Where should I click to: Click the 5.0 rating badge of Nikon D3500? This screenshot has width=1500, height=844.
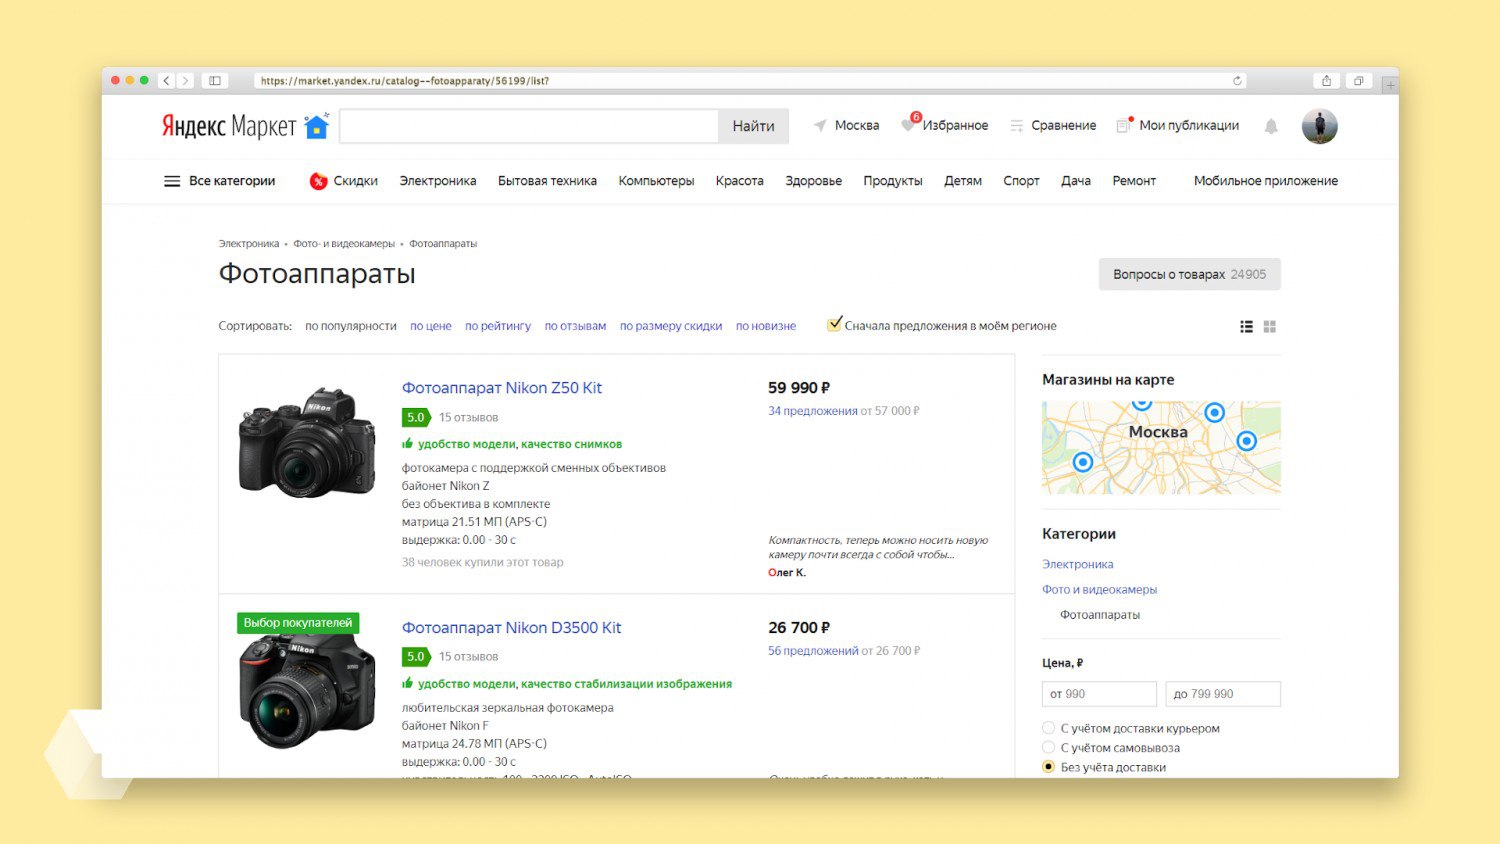pyautogui.click(x=416, y=656)
